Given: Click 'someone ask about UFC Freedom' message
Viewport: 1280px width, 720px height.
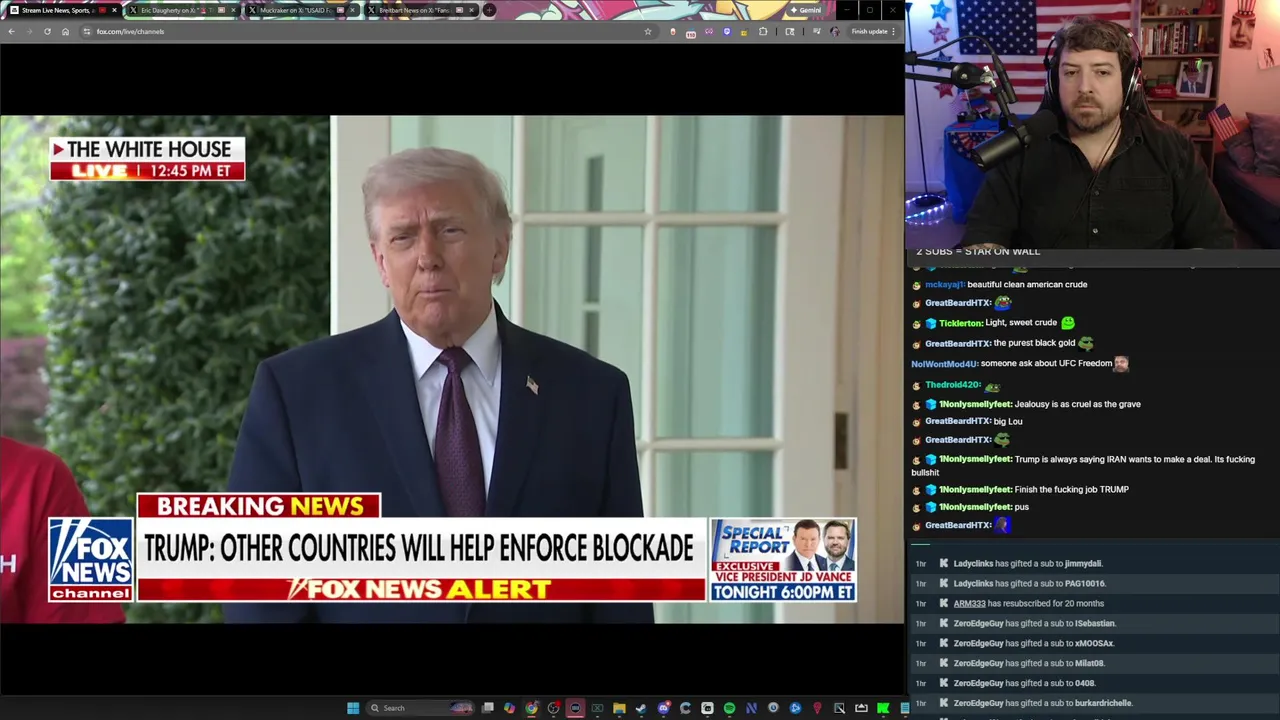Looking at the screenshot, I should [1046, 363].
